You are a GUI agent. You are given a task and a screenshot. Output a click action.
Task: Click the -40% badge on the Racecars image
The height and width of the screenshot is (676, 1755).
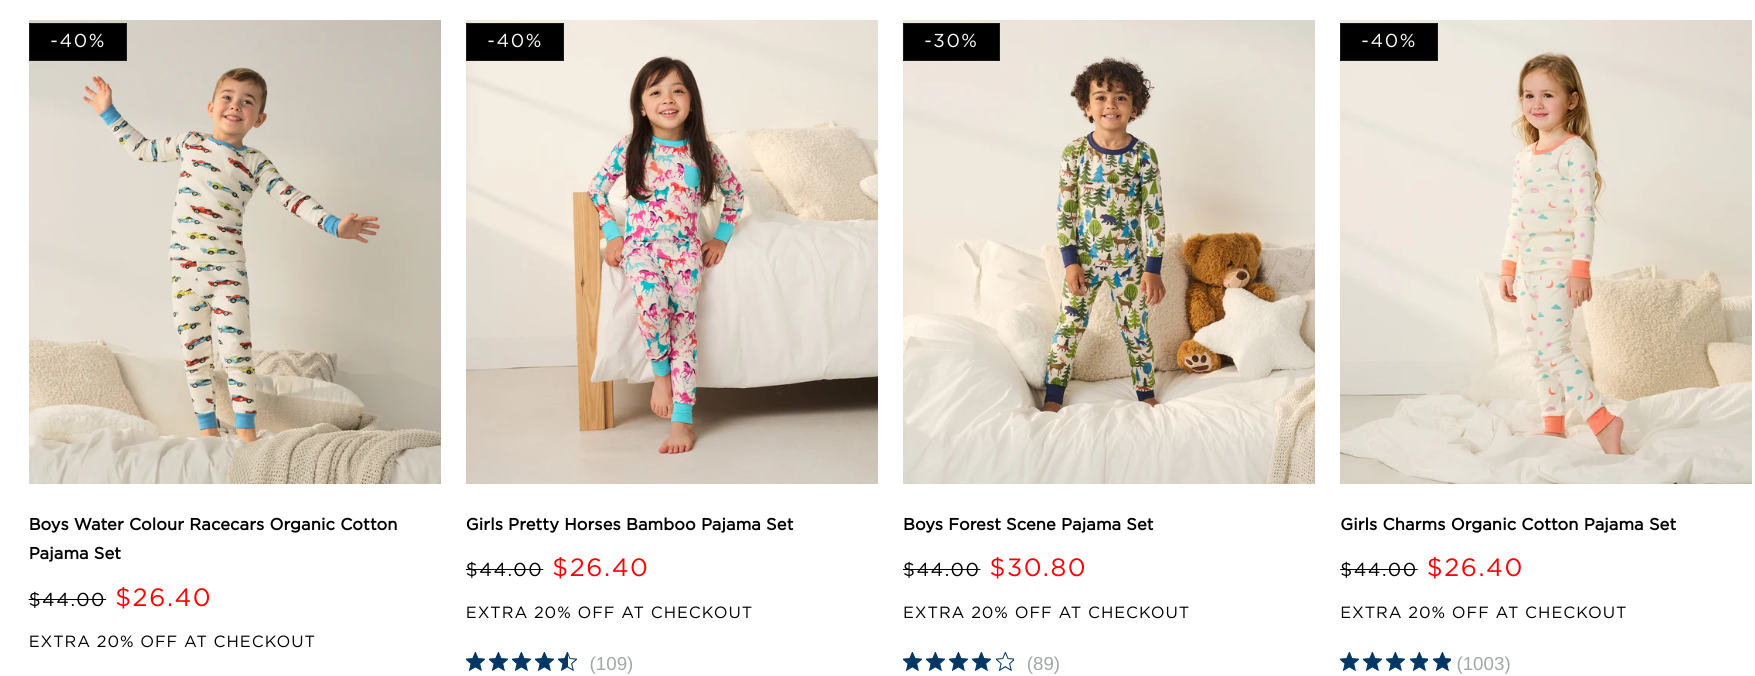[x=78, y=41]
